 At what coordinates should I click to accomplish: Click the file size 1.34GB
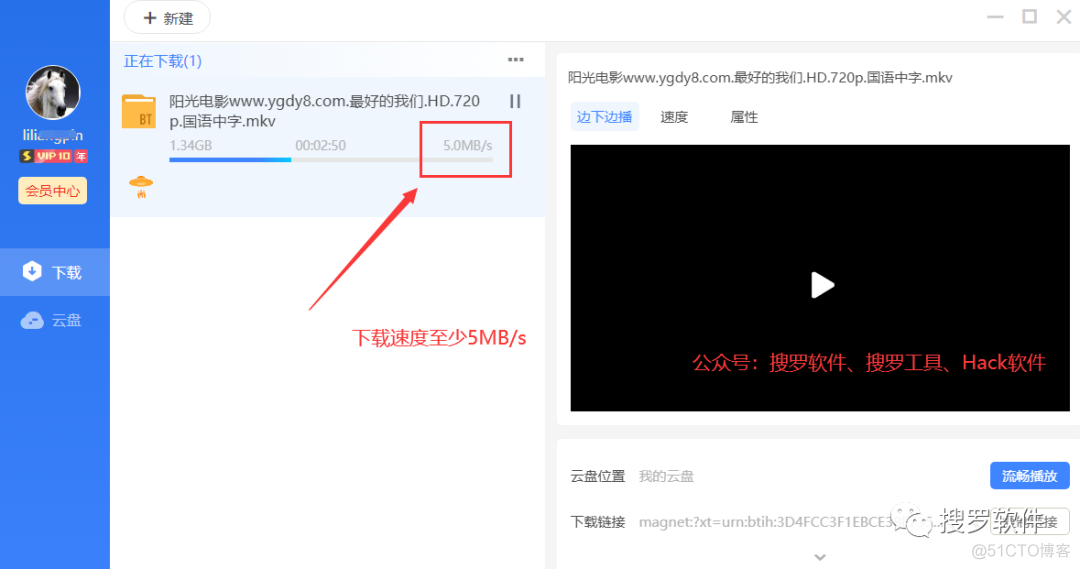pyautogui.click(x=191, y=145)
